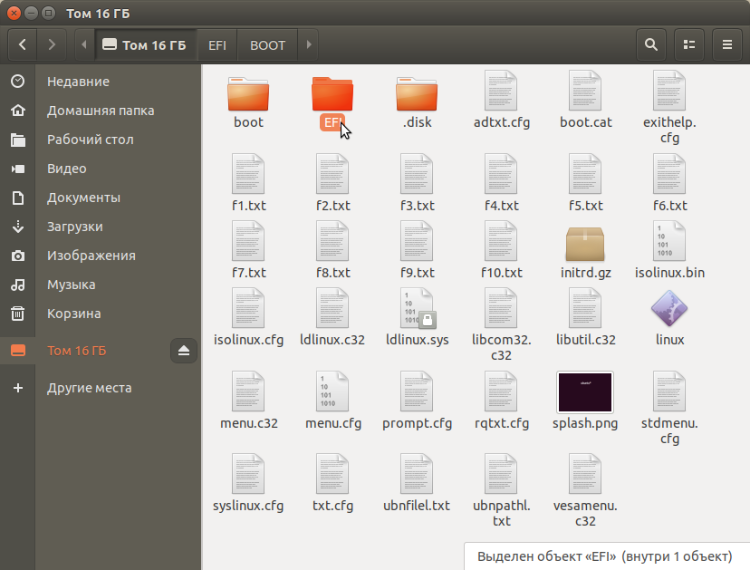Select the linux executable file icon
The width and height of the screenshot is (750, 570).
click(669, 310)
